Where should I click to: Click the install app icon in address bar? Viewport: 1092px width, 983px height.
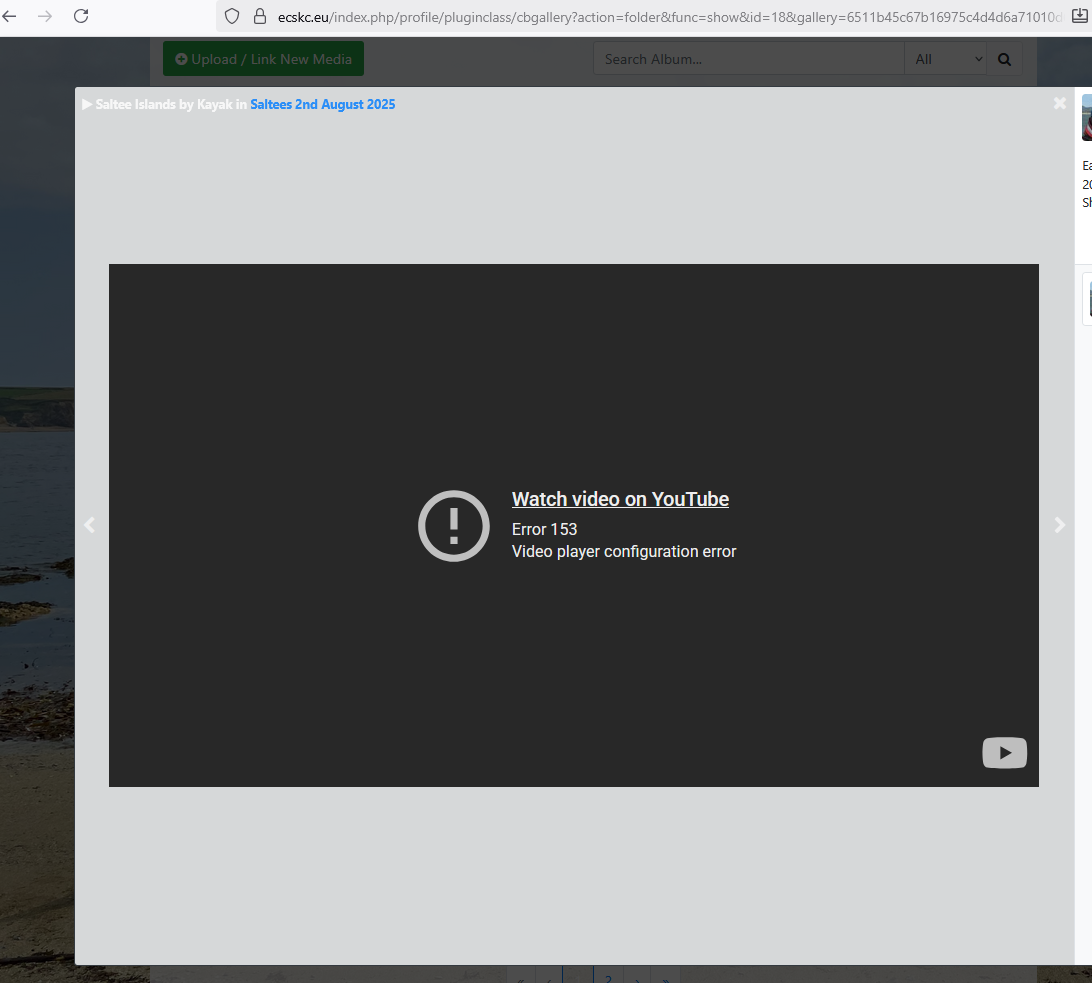[x=1082, y=16]
